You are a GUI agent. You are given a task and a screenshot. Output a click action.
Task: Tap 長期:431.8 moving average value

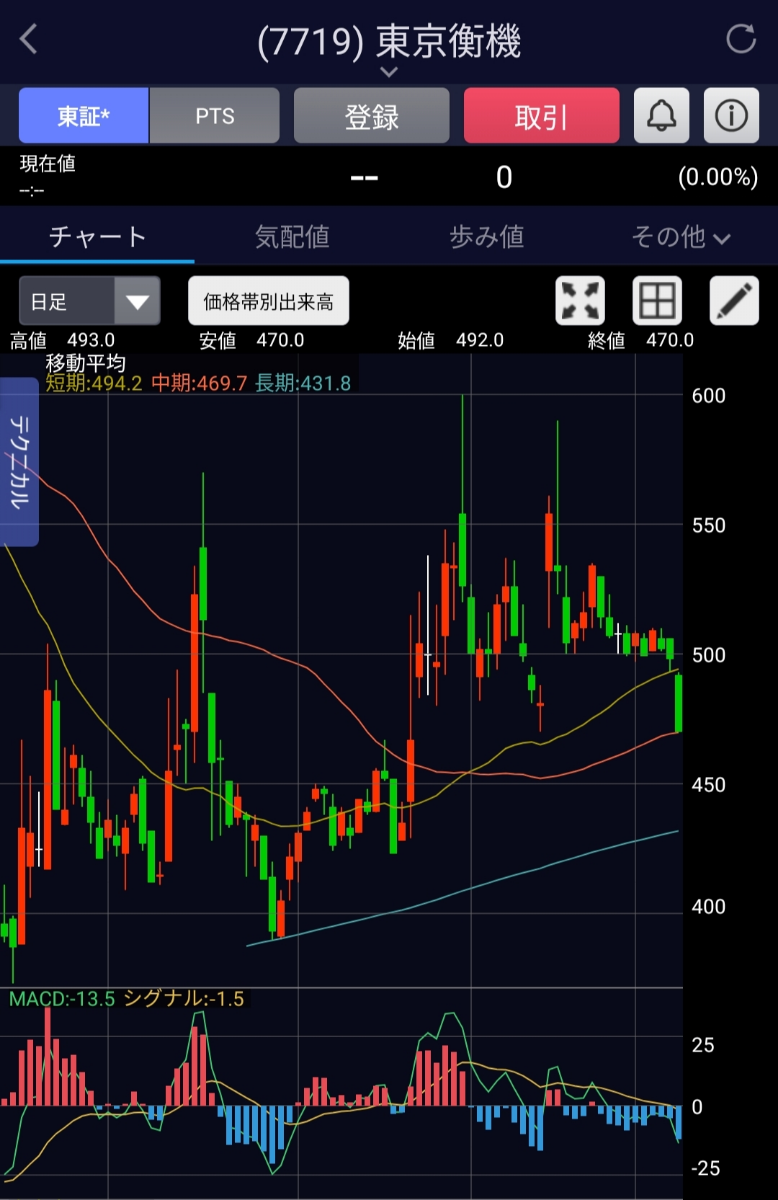(303, 383)
